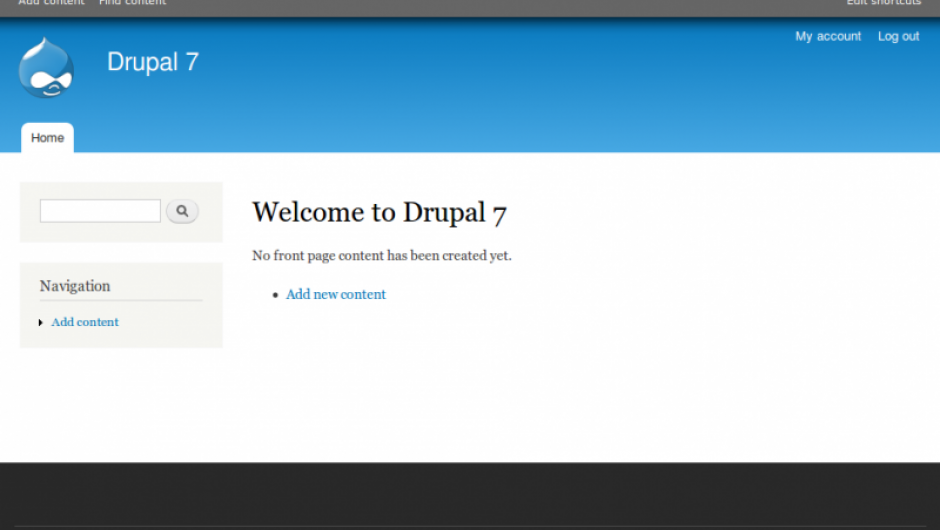The image size is (940, 530).
Task: Open Edit shortcuts link
Action: (884, 2)
